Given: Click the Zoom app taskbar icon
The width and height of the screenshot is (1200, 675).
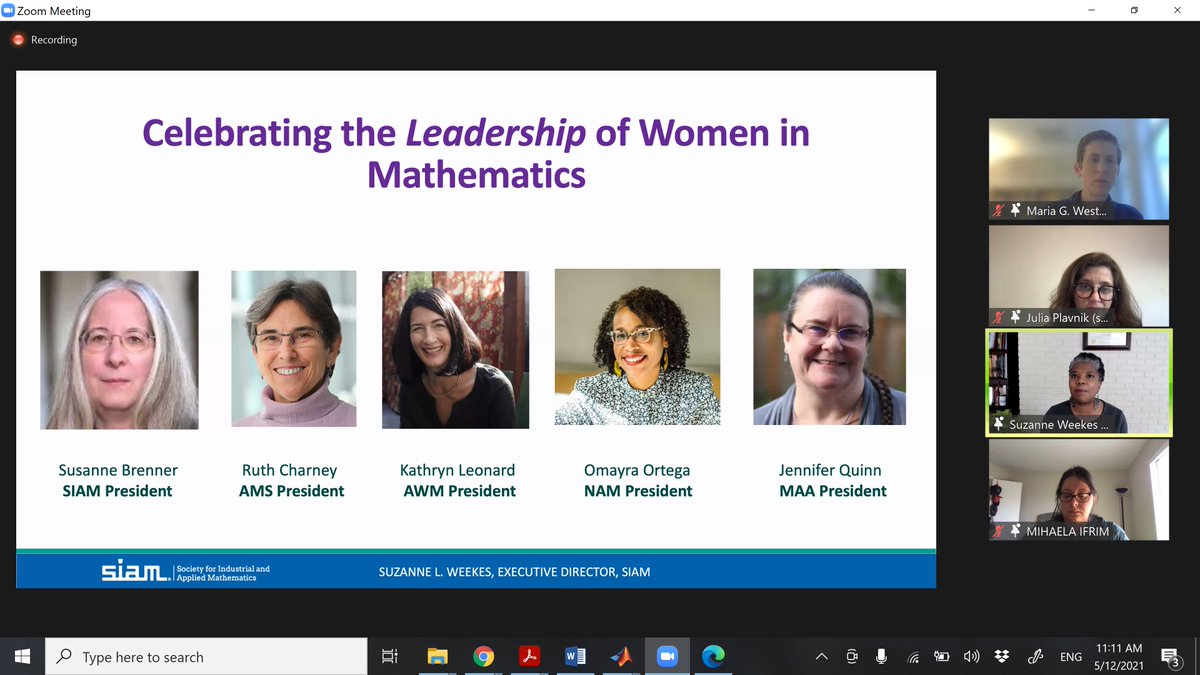Looking at the screenshot, I should [667, 656].
